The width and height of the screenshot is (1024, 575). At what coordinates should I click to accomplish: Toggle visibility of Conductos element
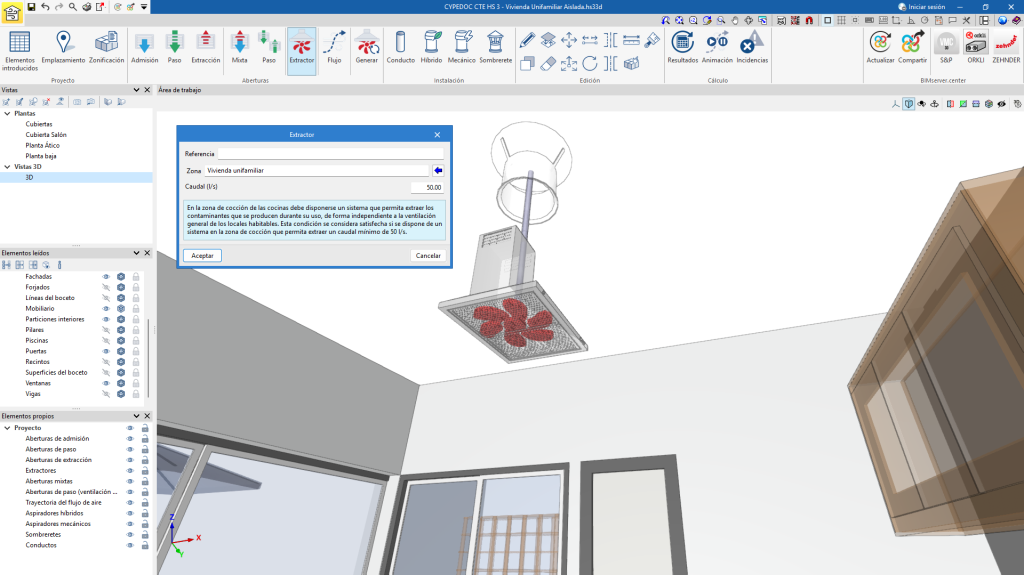(130, 545)
